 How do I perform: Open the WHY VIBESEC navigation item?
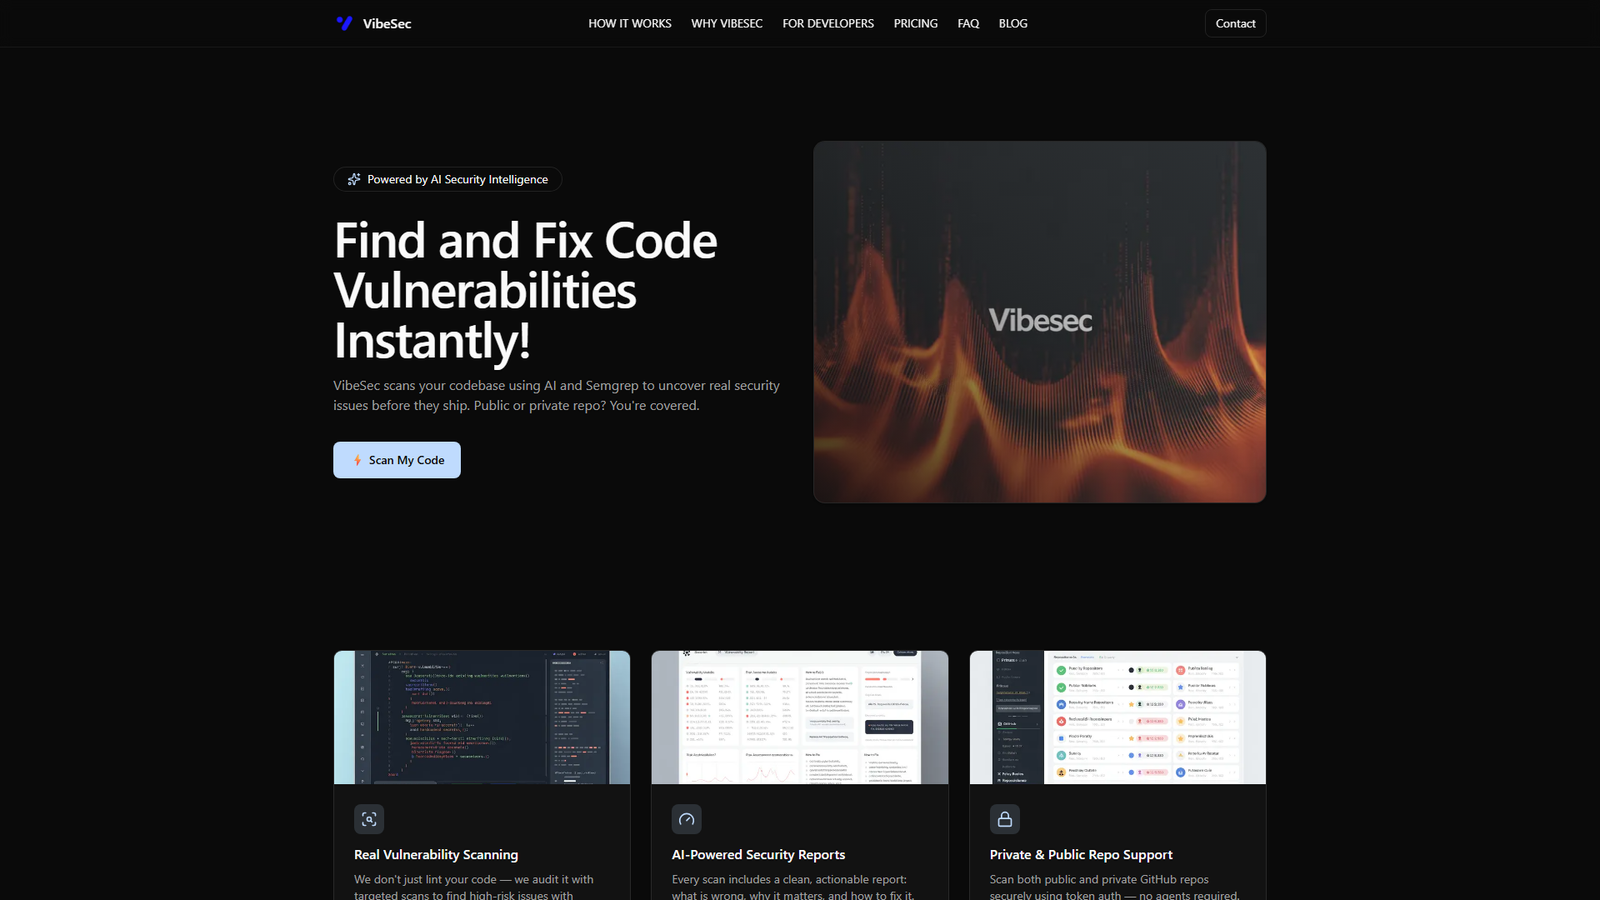[x=726, y=23]
